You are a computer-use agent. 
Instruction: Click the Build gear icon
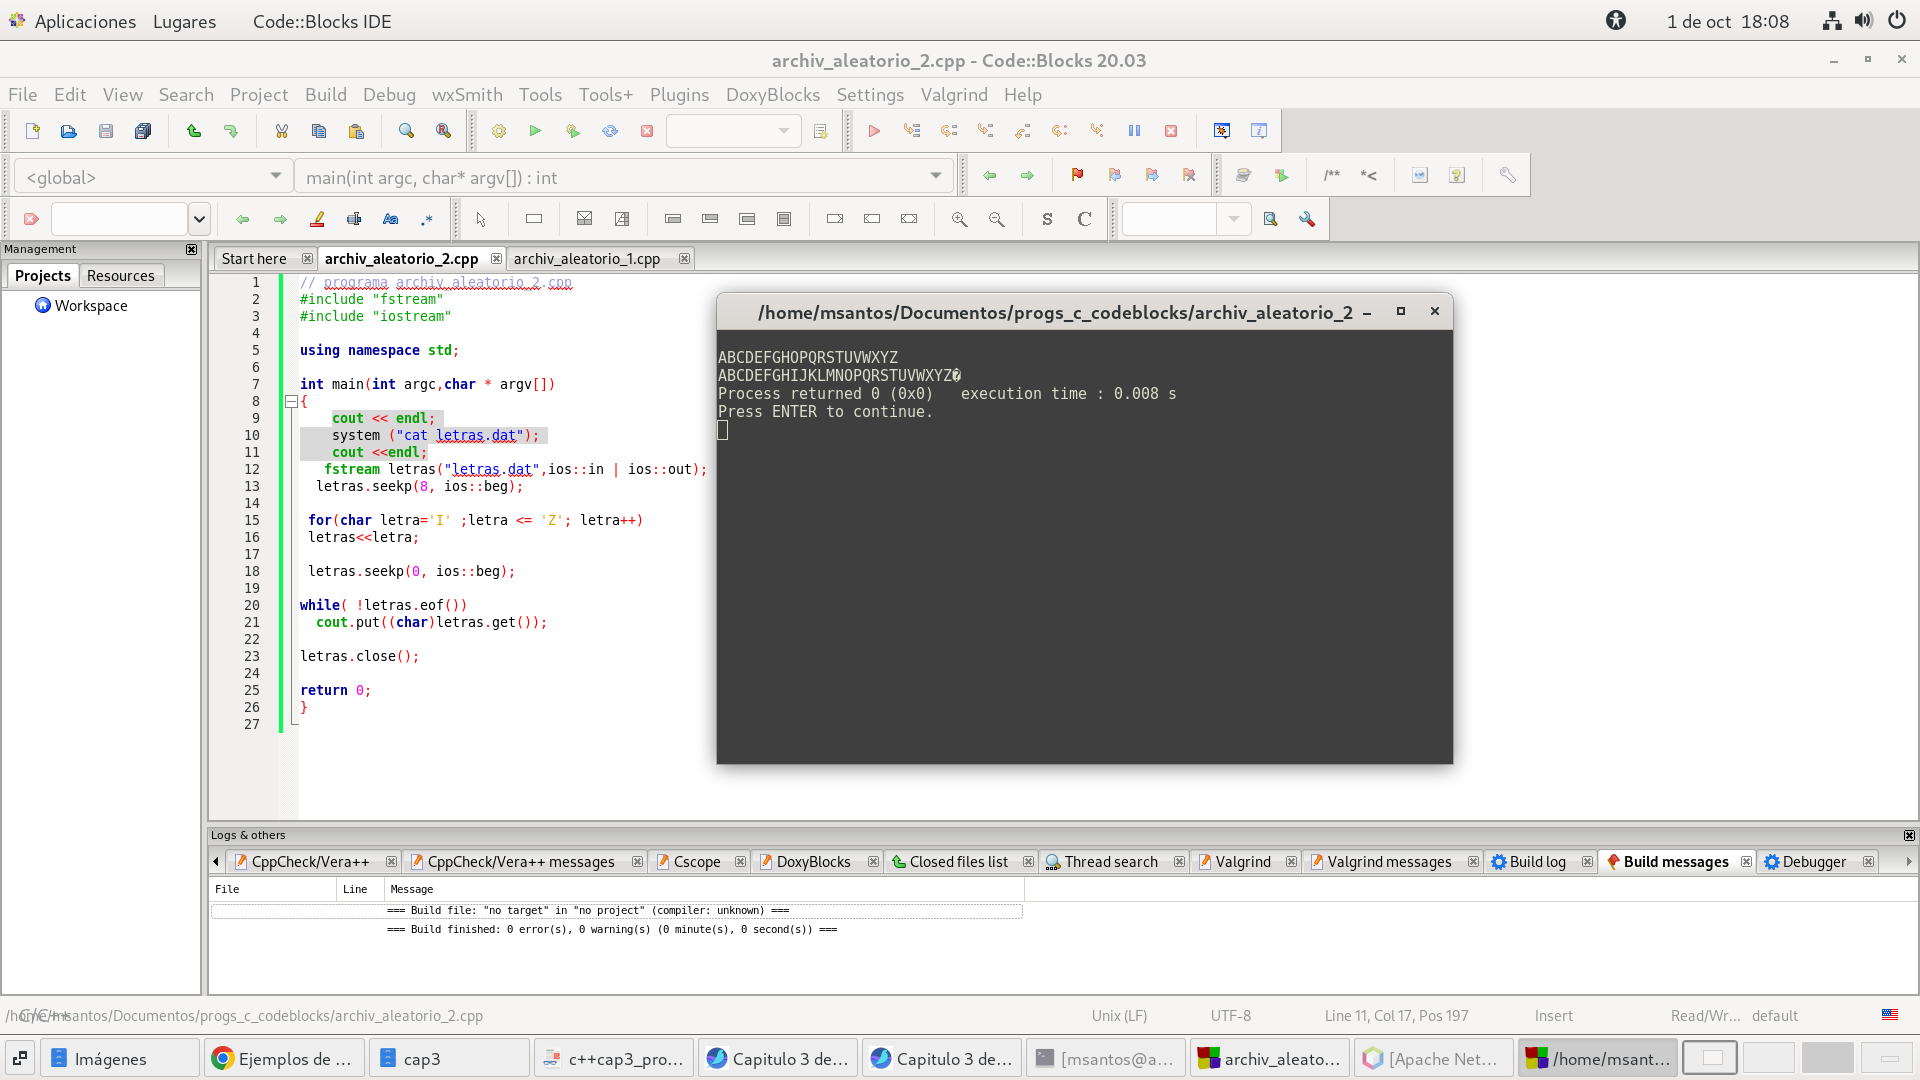498,131
